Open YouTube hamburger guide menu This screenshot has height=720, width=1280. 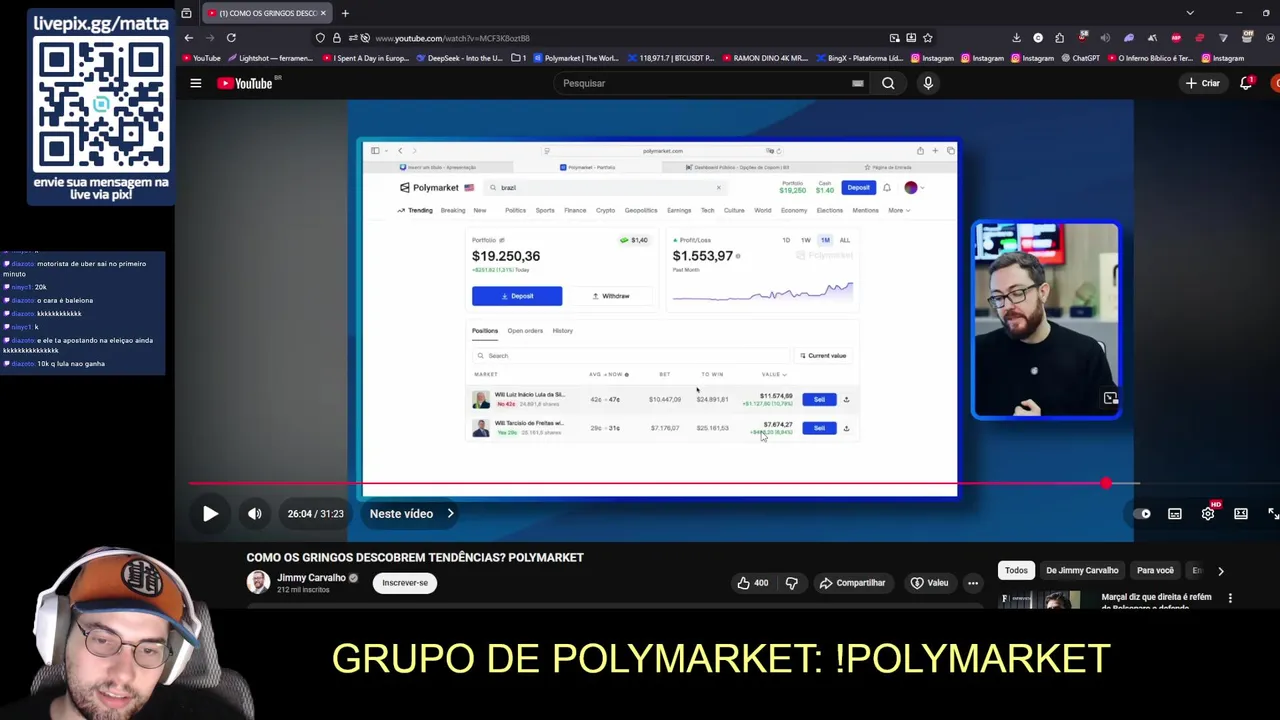196,83
